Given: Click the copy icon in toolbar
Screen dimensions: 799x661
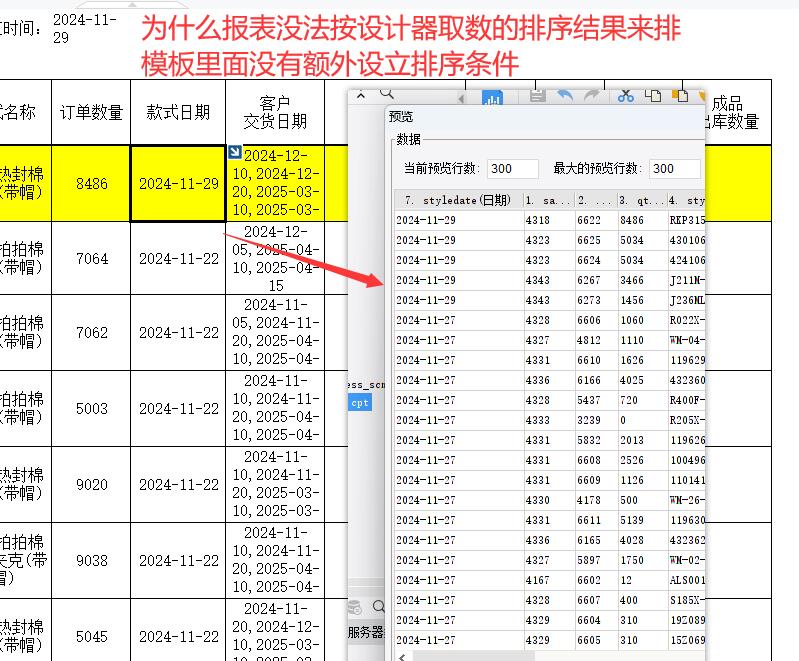Looking at the screenshot, I should pyautogui.click(x=654, y=96).
